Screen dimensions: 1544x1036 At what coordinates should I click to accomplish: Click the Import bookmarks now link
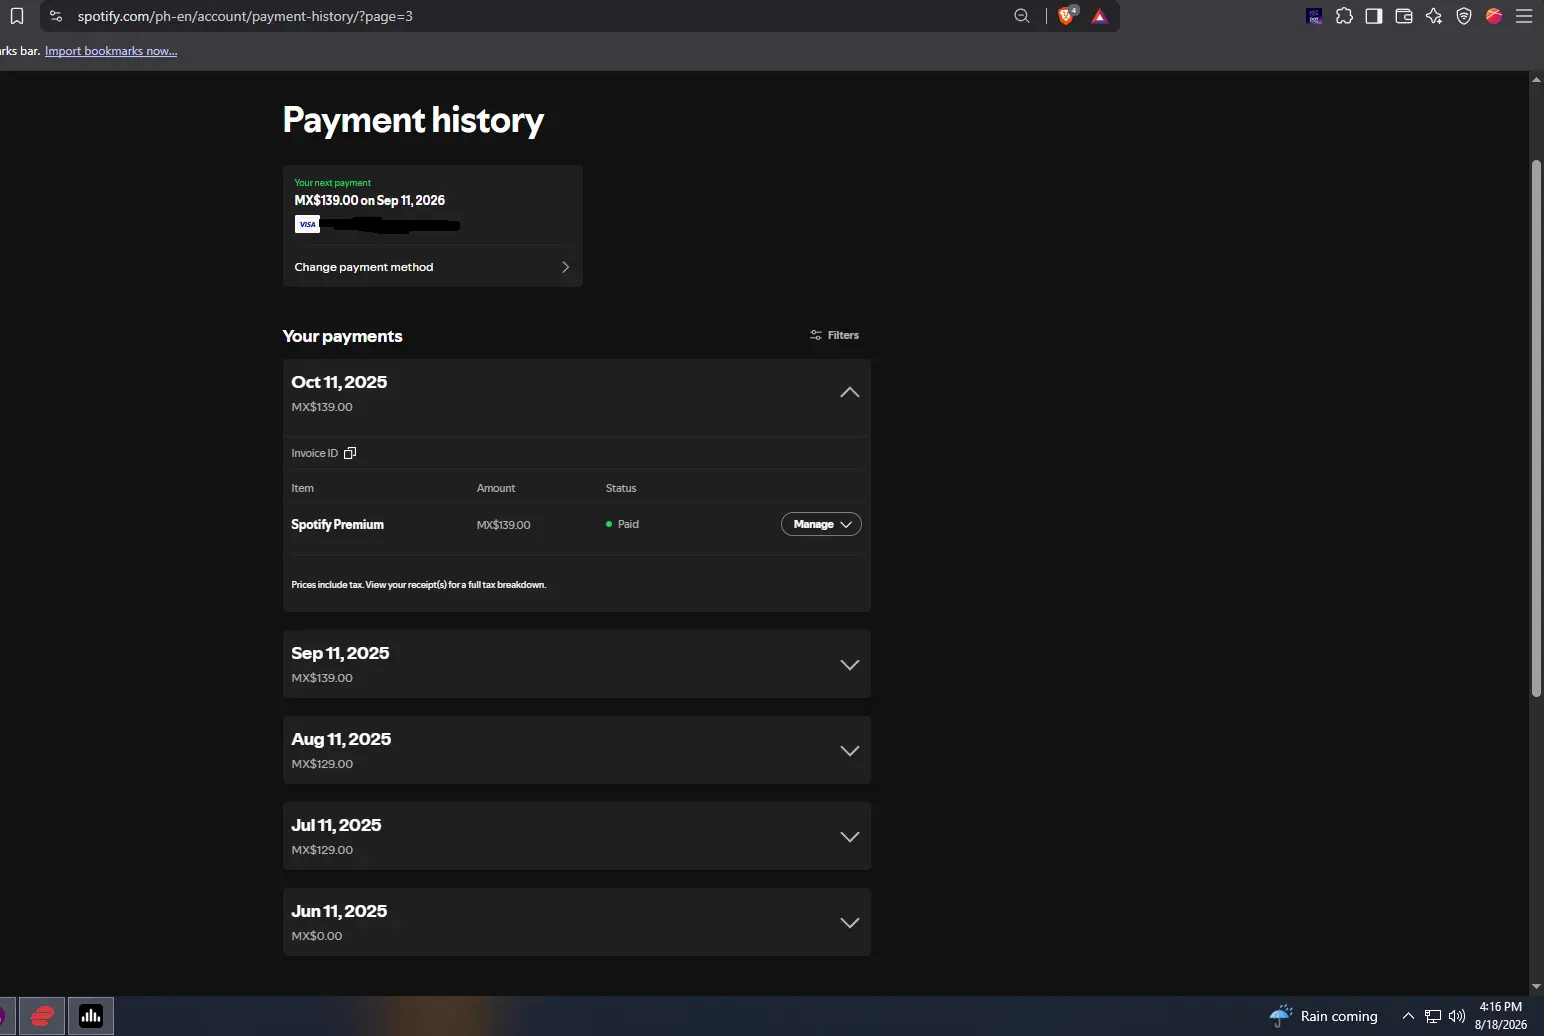pyautogui.click(x=111, y=51)
